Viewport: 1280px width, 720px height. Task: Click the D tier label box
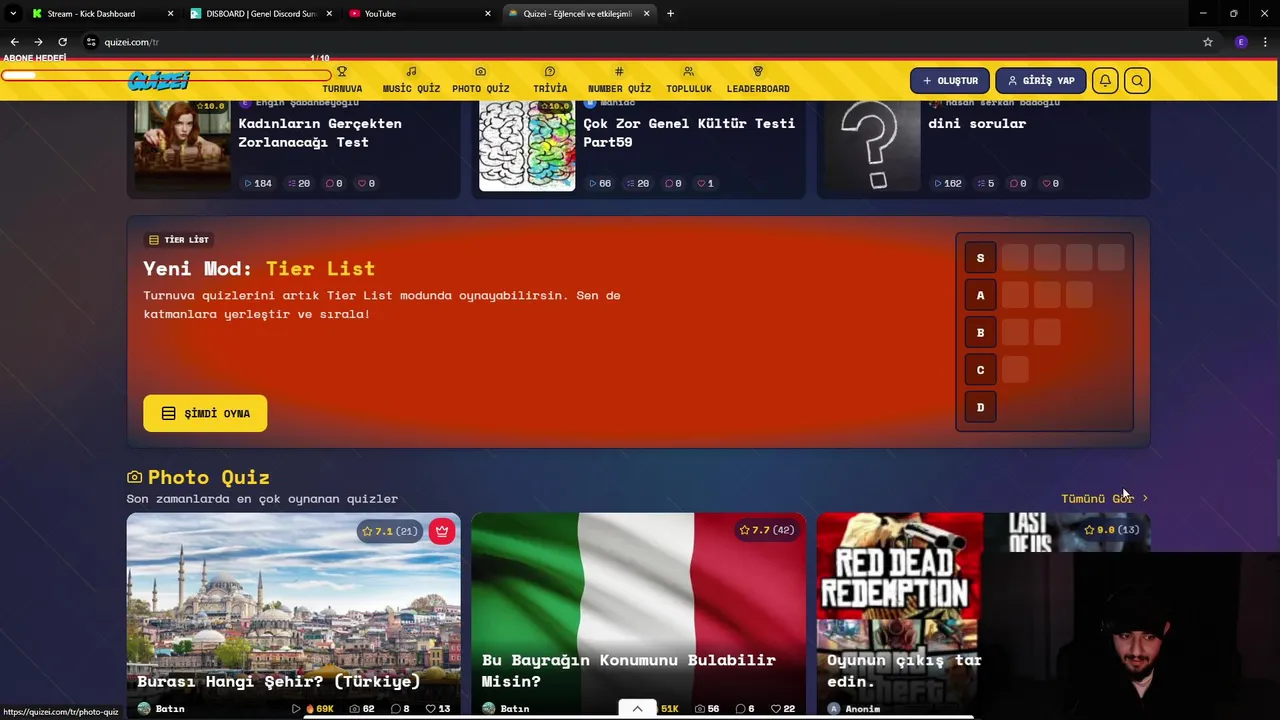[x=980, y=407]
